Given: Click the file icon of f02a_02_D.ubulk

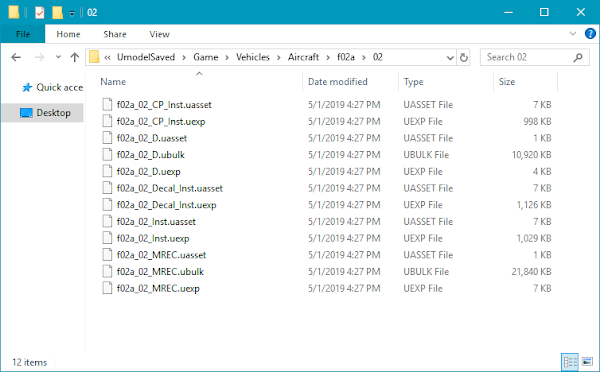Looking at the screenshot, I should click(x=107, y=155).
